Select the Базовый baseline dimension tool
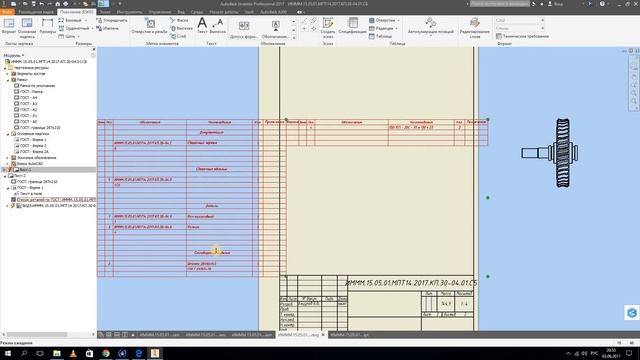Image resolution: width=640 pixels, height=360 pixels. tap(70, 20)
